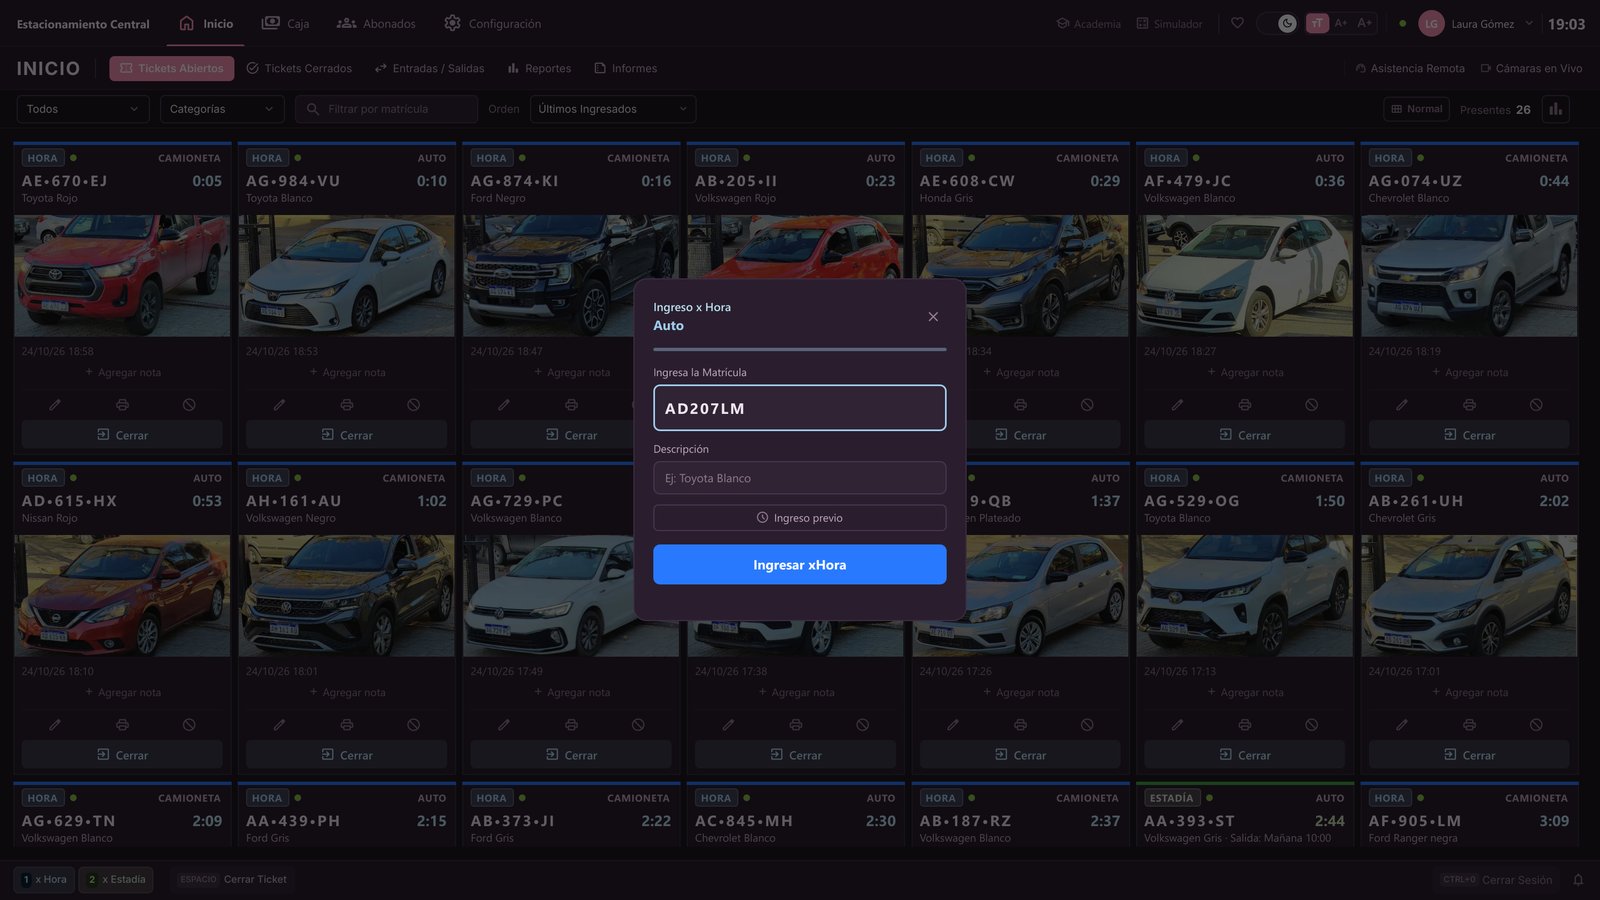The image size is (1600, 900).
Task: Open the Caja menu
Action: tap(285, 24)
